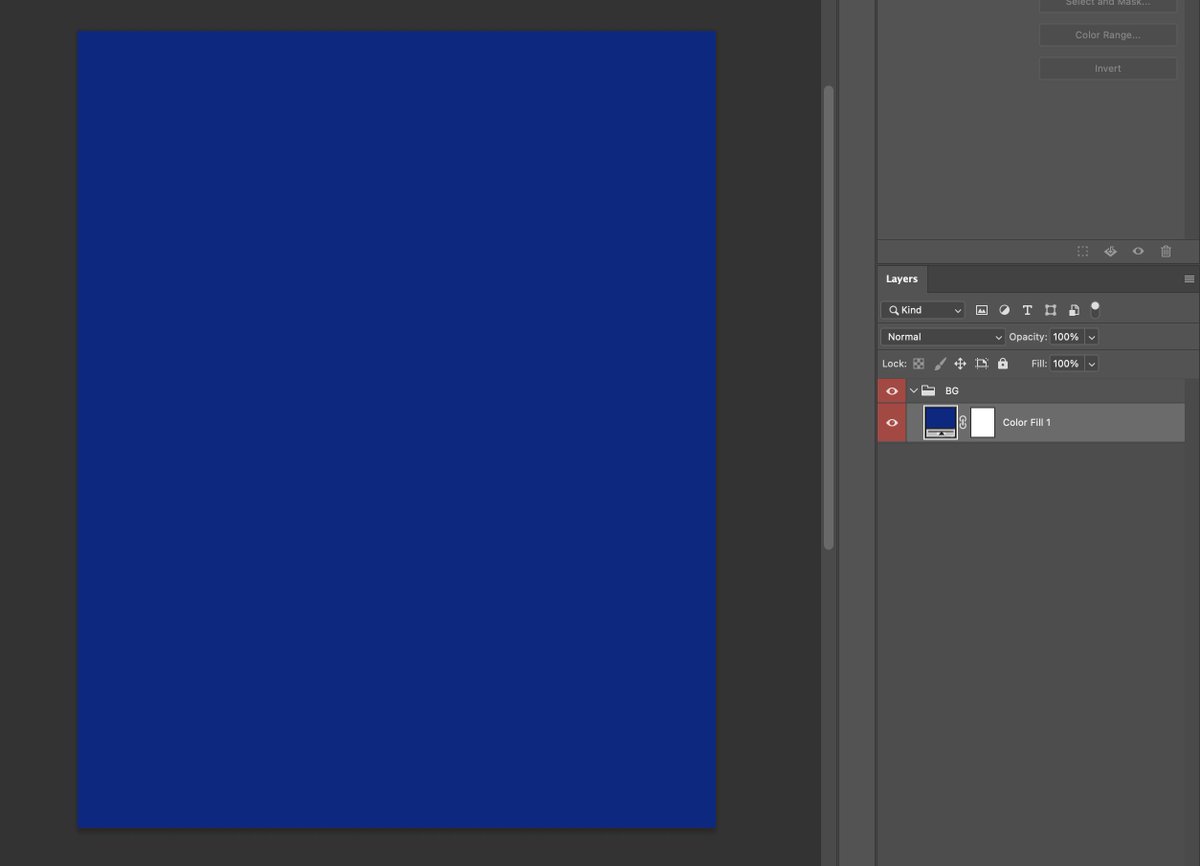Toggle Lock image pixels brush icon
1200x866 pixels.
coord(940,364)
